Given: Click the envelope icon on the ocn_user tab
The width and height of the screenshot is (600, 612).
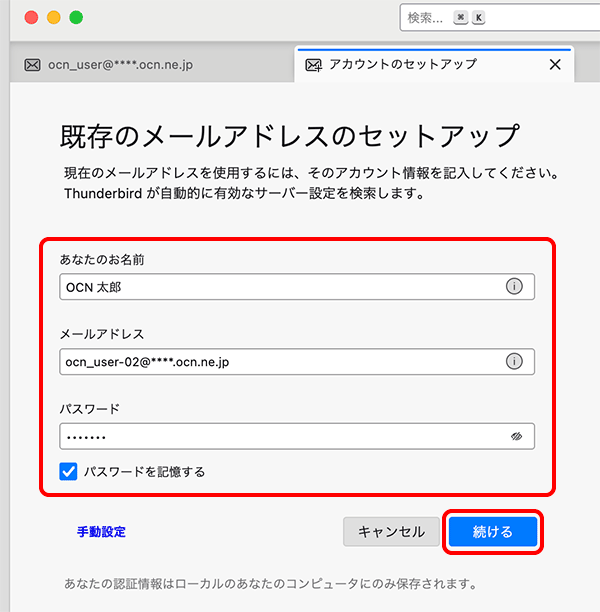Looking at the screenshot, I should point(32,65).
